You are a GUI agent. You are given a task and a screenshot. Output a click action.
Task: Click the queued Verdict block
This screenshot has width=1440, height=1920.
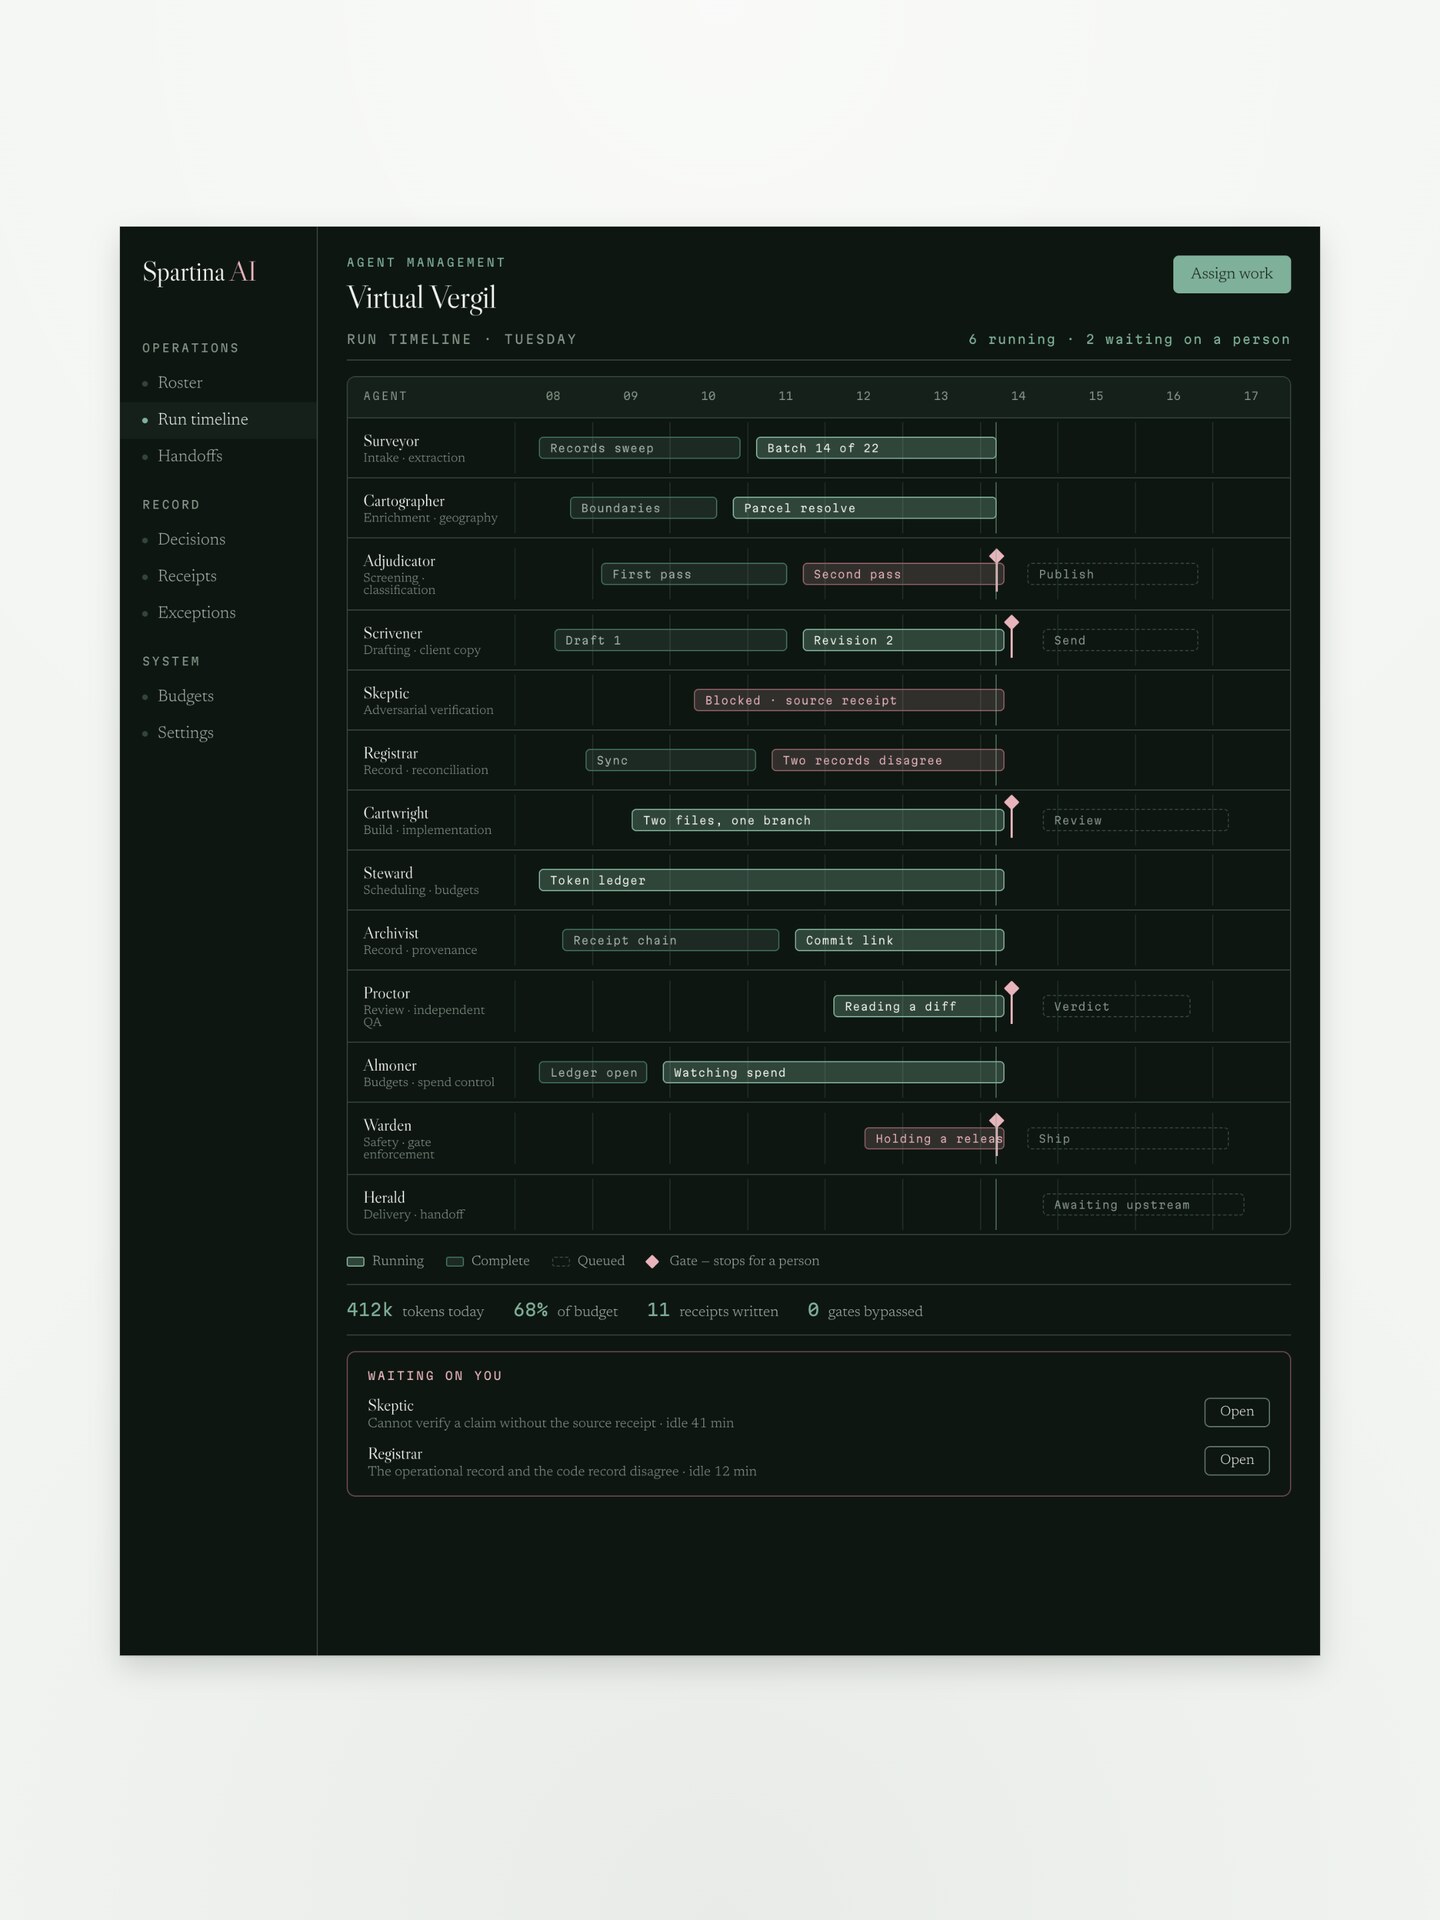click(1116, 1006)
